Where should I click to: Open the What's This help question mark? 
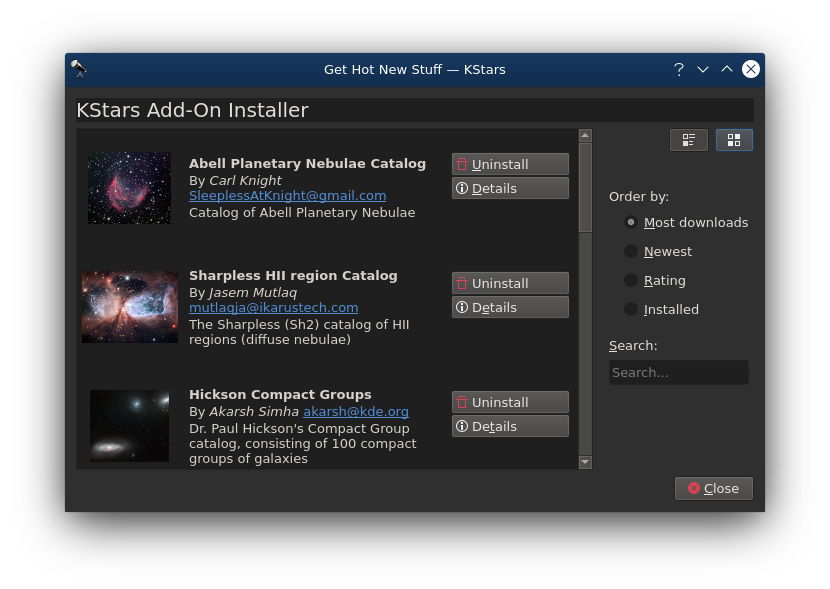tap(679, 69)
